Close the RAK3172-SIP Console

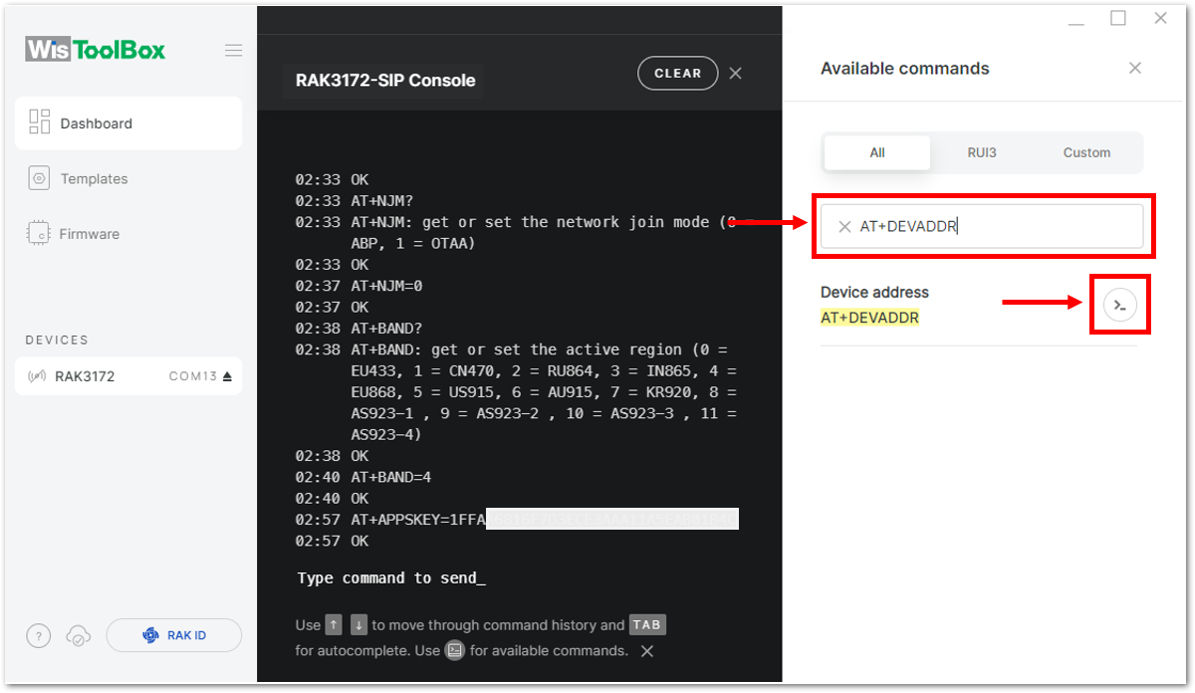pyautogui.click(x=735, y=73)
